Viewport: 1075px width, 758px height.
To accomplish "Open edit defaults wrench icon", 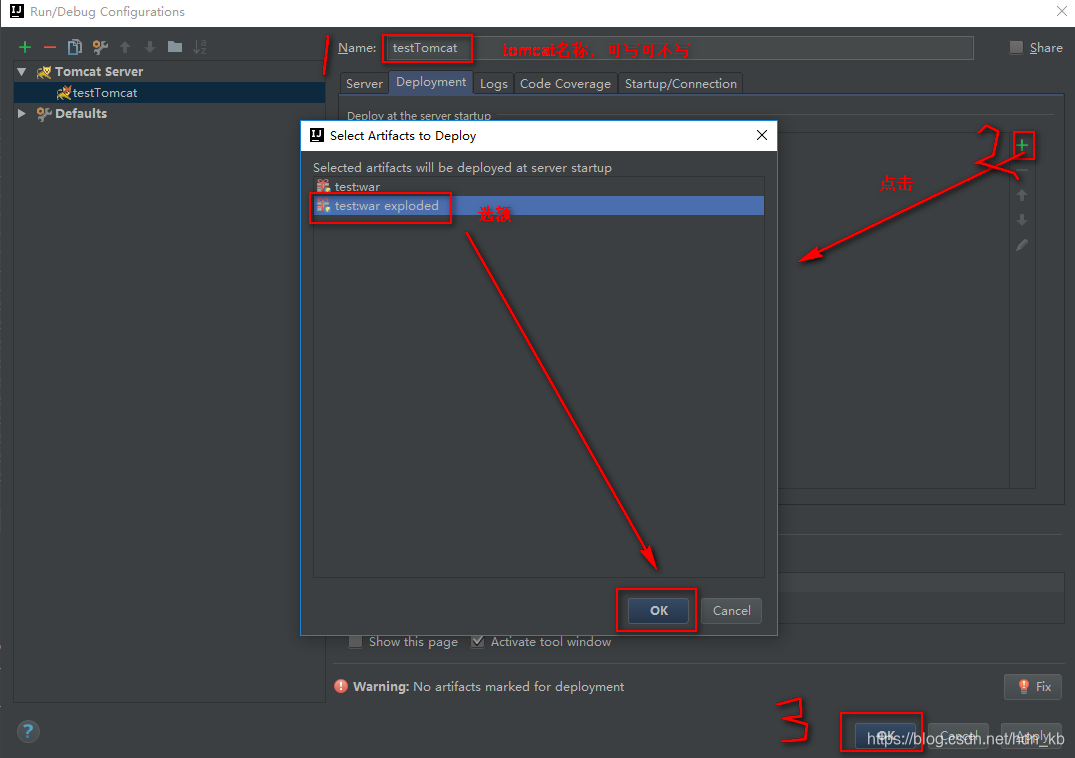I will coord(100,47).
